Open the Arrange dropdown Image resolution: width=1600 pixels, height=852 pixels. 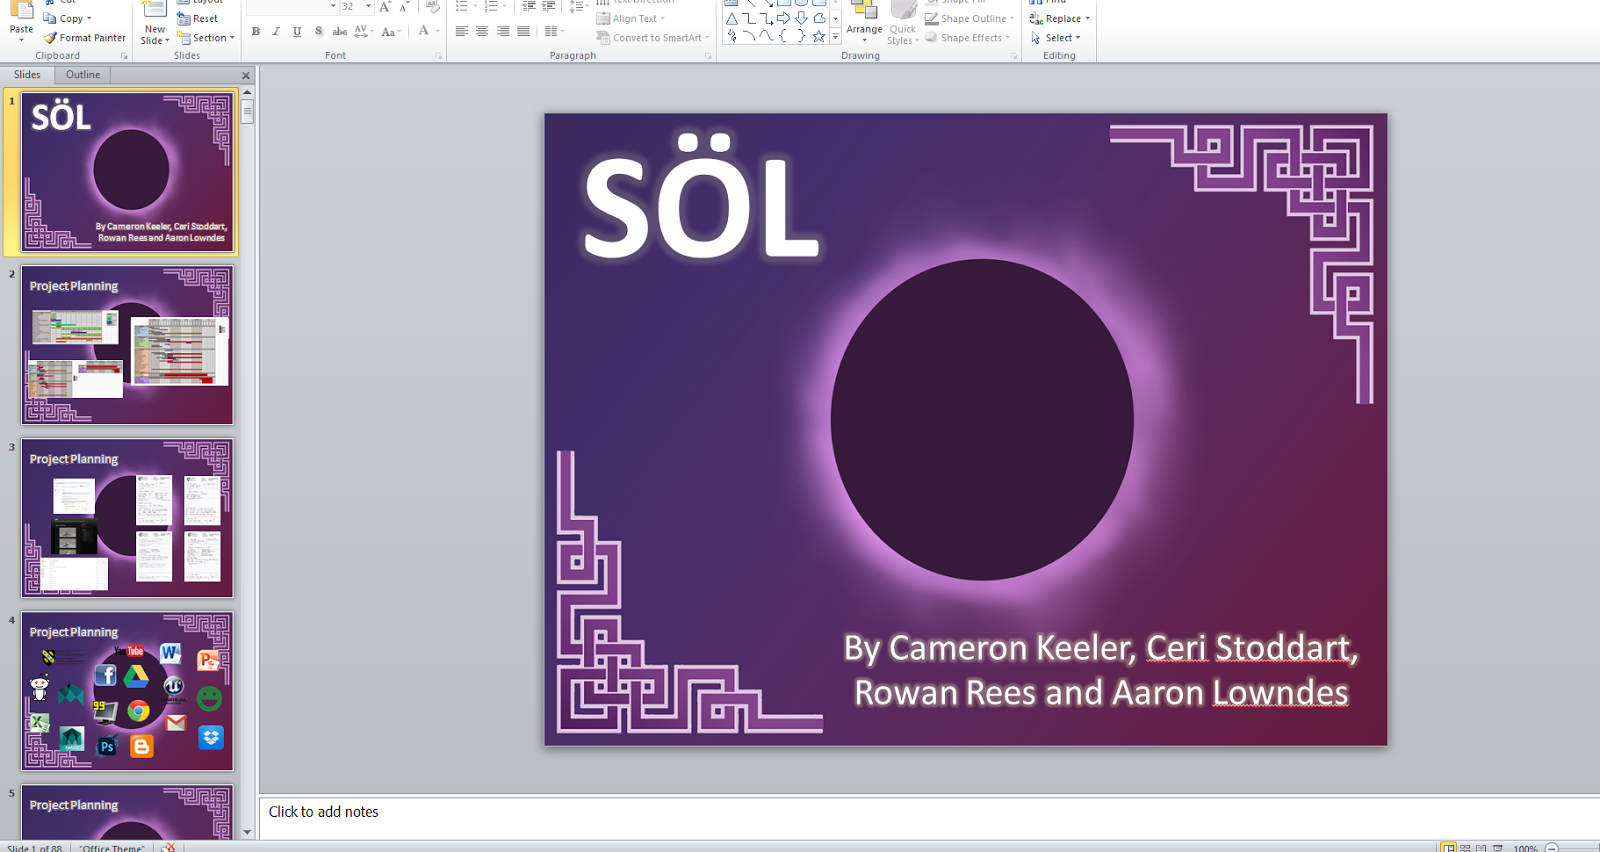864,23
